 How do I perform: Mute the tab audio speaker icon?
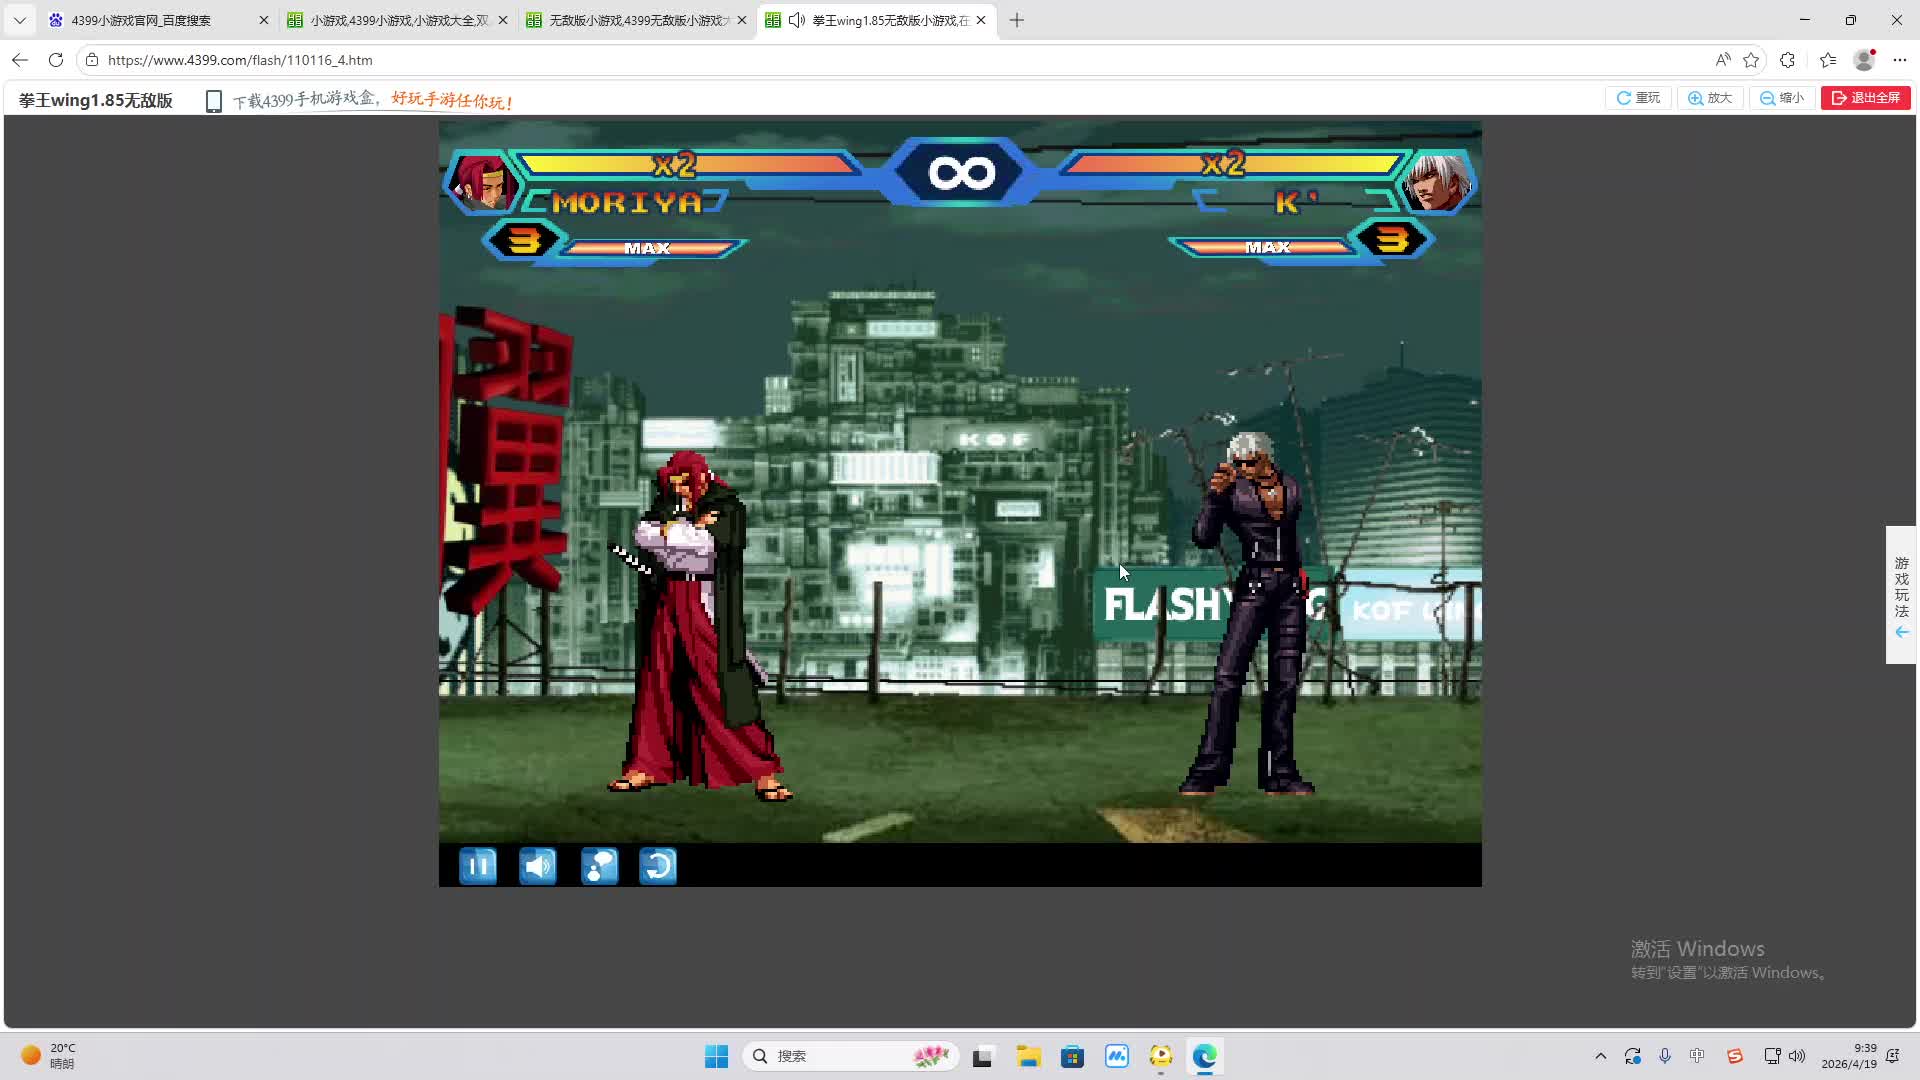click(x=797, y=20)
